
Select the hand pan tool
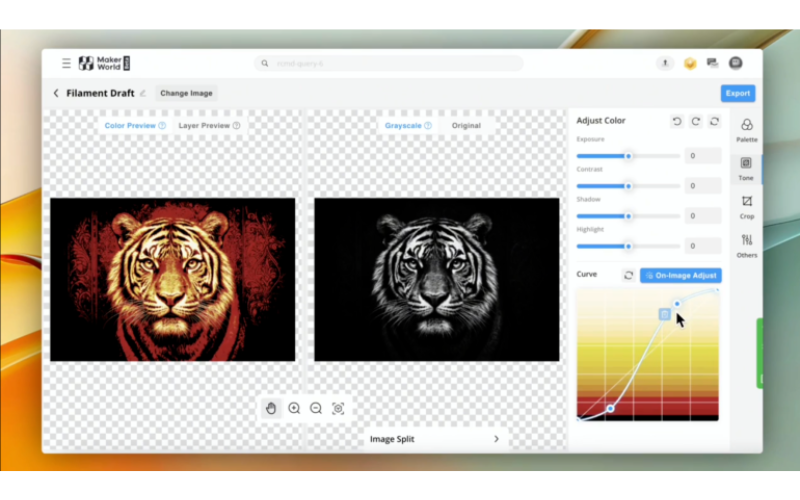[271, 408]
